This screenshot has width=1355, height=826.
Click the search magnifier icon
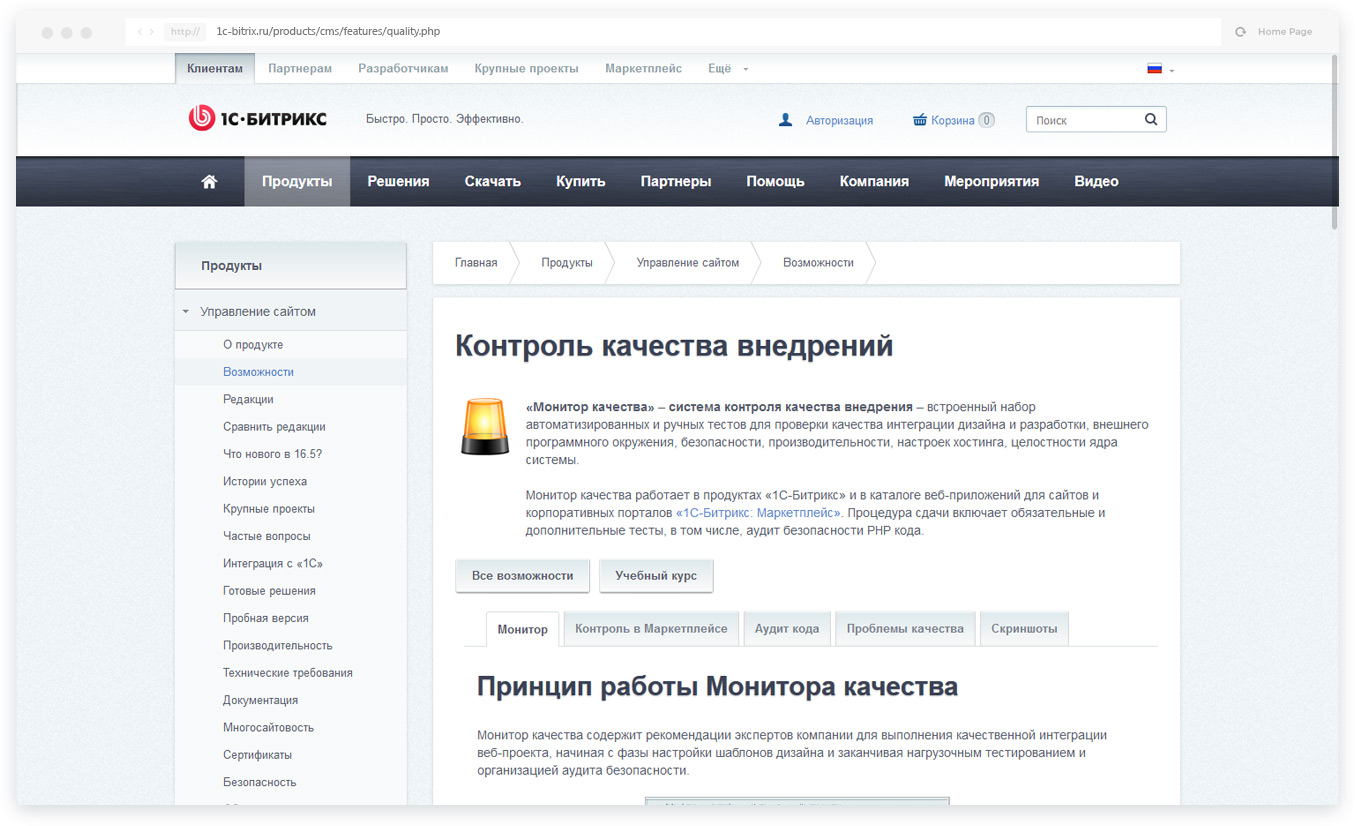pos(1151,119)
